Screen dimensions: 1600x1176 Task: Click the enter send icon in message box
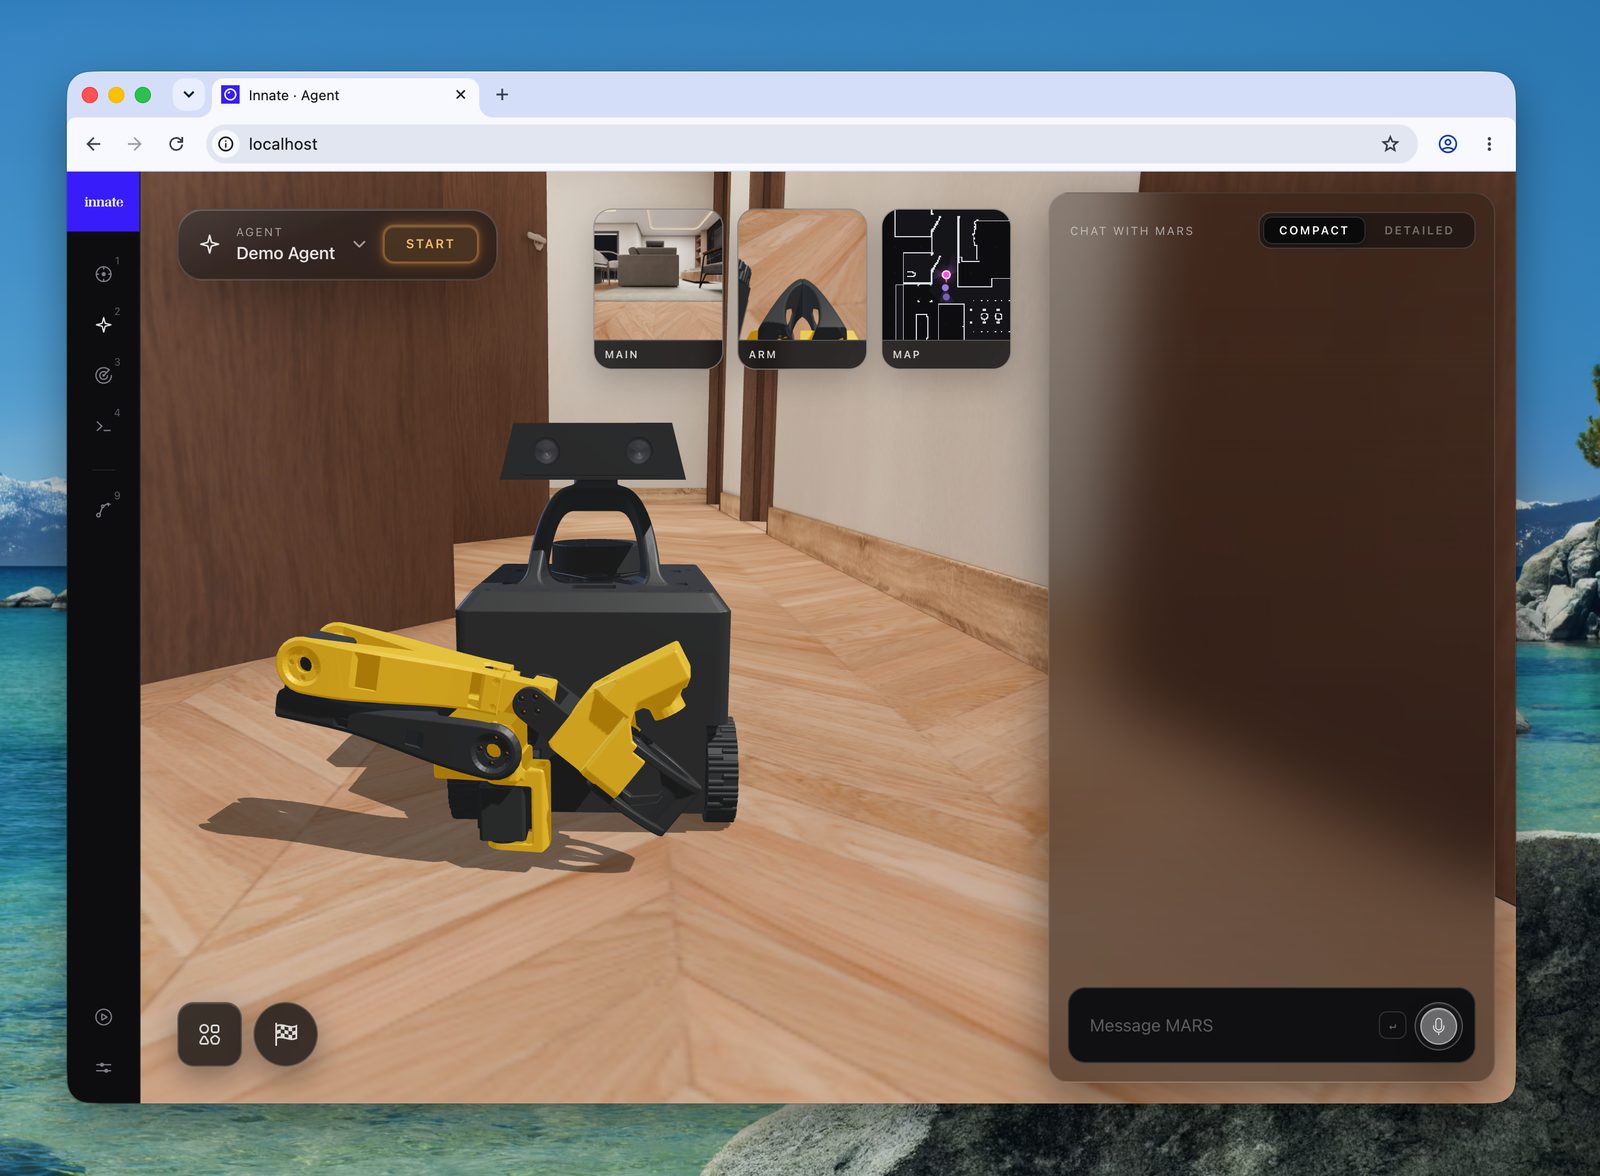tap(1392, 1026)
